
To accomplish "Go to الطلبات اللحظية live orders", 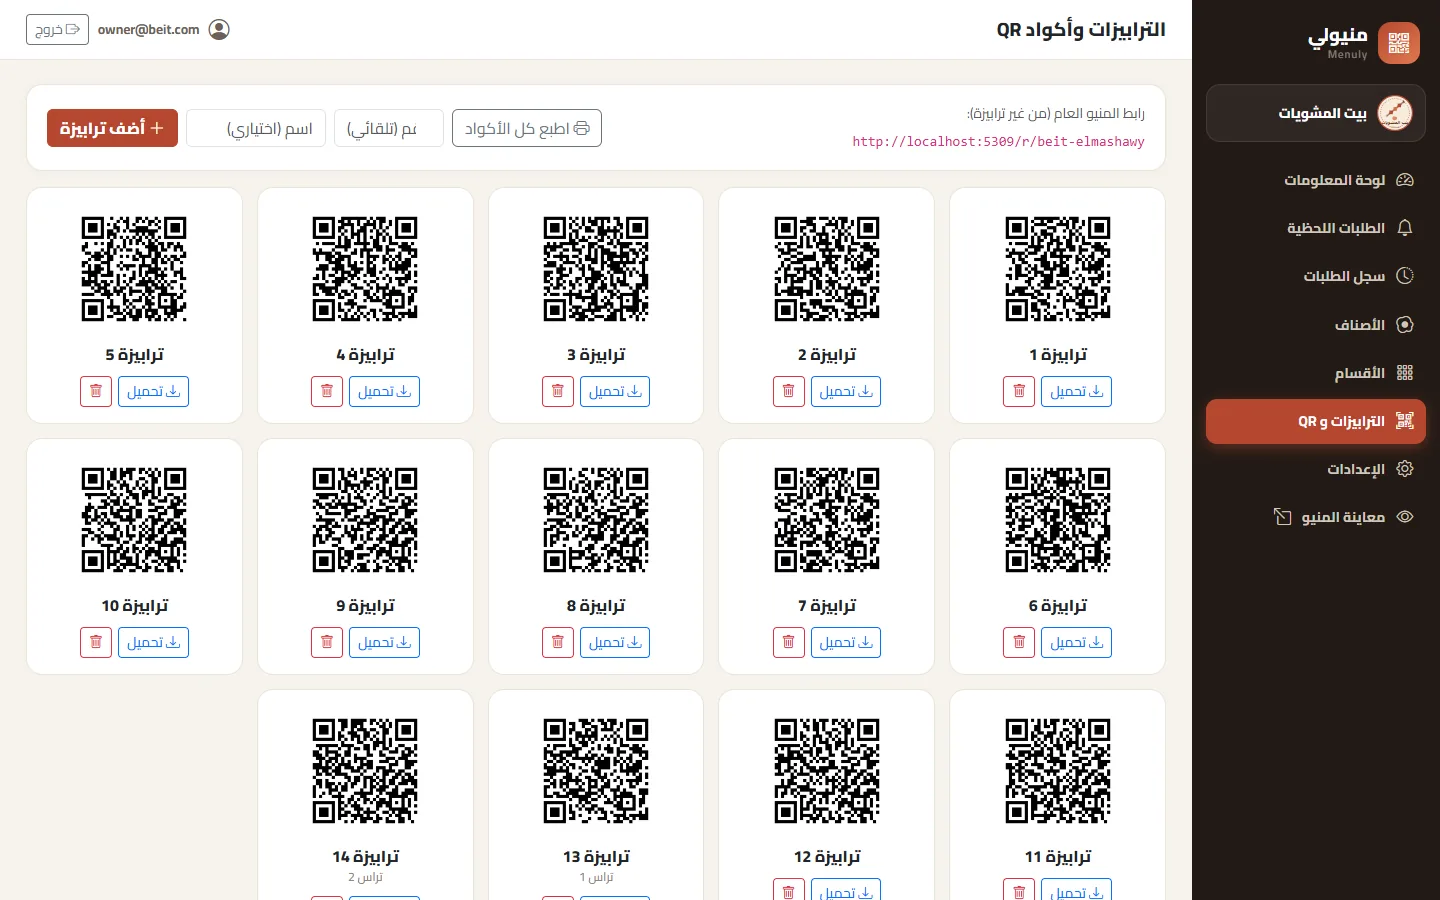I will 1316,228.
